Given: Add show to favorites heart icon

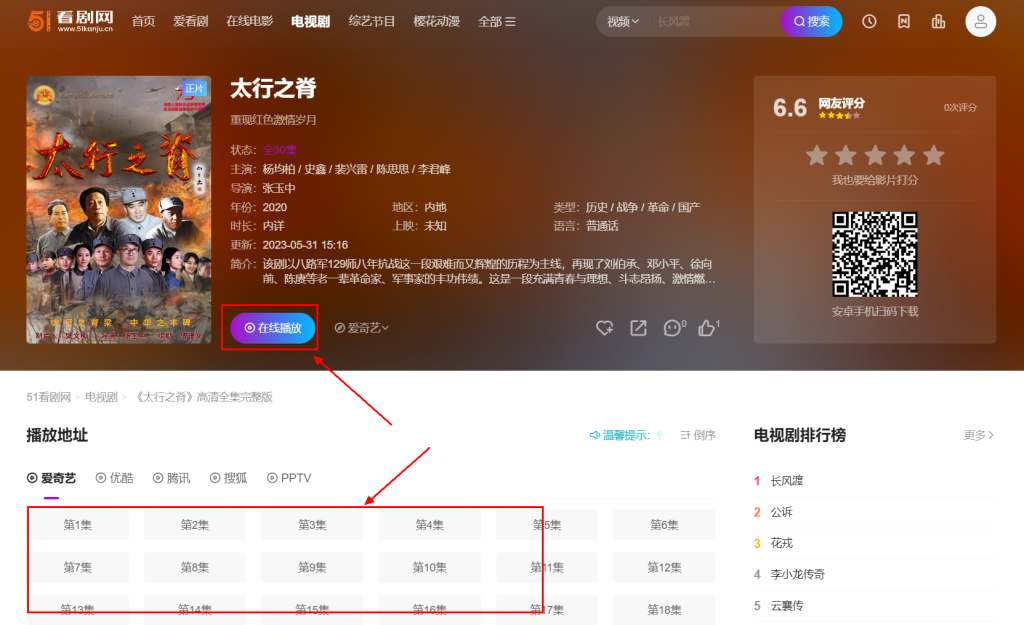Looking at the screenshot, I should pos(604,328).
